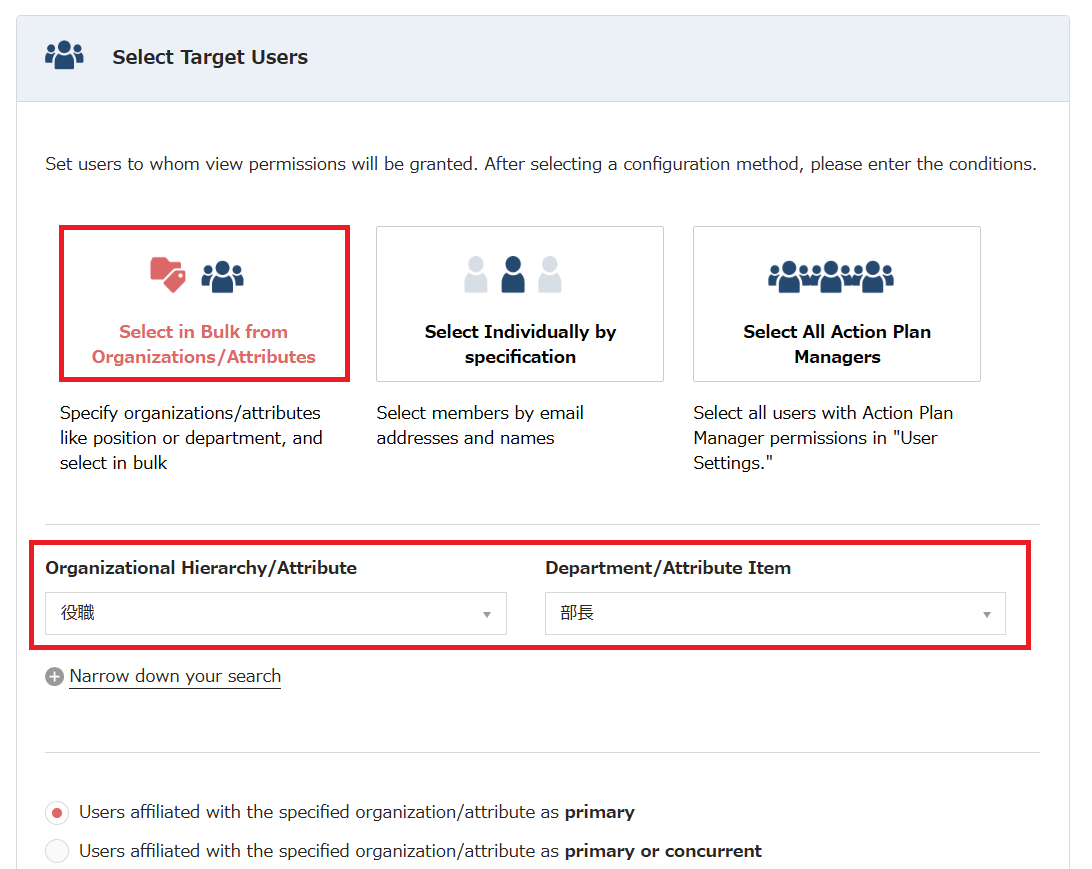
Task: Click the crowd icon for Action Plan Managers
Action: [x=831, y=275]
